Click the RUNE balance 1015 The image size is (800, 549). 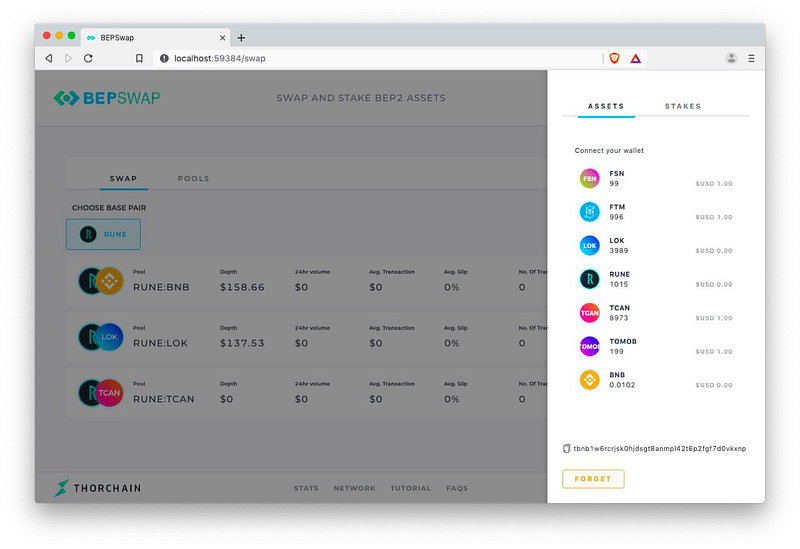pos(618,284)
